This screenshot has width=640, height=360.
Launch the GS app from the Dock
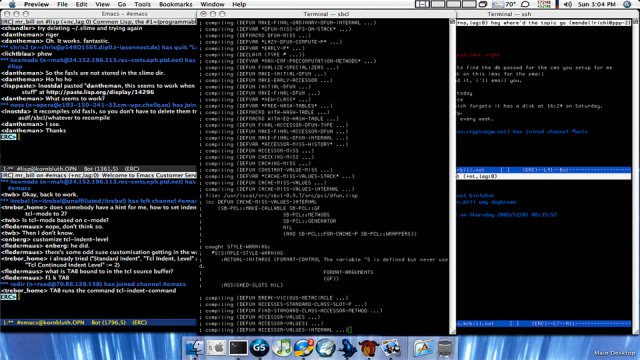tap(260, 348)
